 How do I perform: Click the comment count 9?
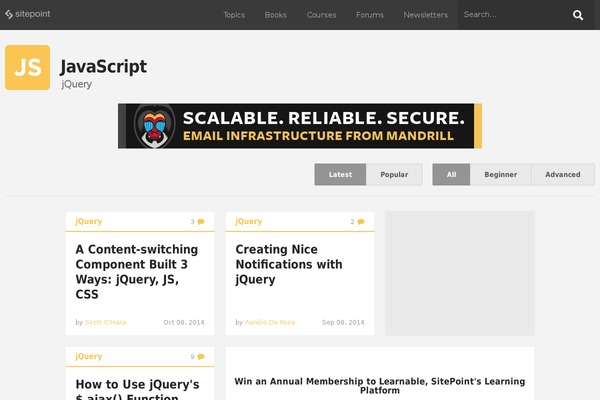tap(192, 357)
